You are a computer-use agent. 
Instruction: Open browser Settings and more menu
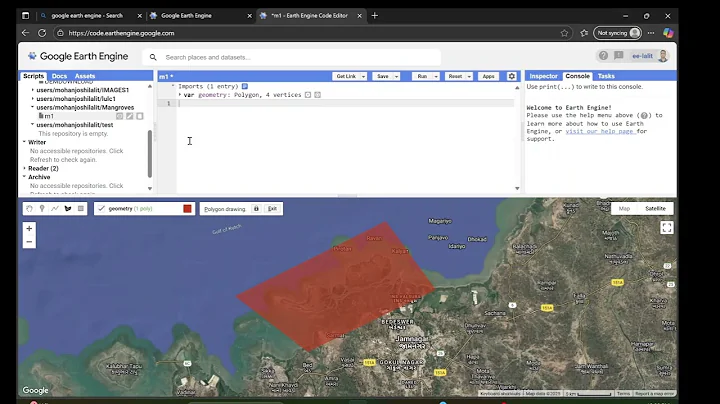coord(651,33)
